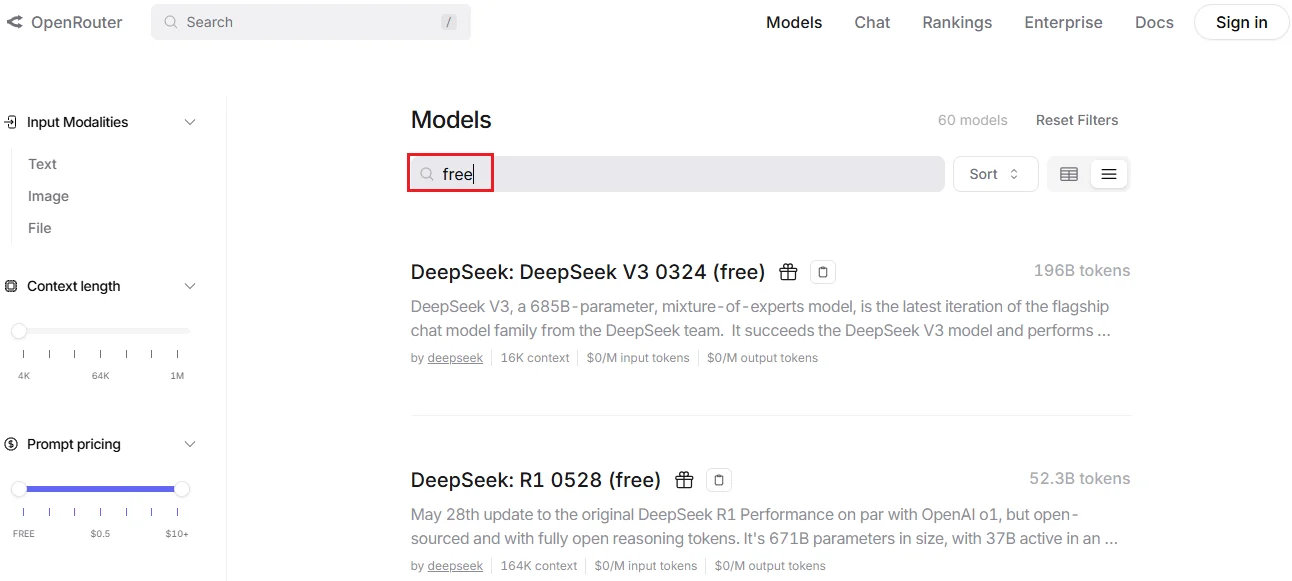Click the 164K context text
Screen dimensions: 1292x581
tap(539, 566)
